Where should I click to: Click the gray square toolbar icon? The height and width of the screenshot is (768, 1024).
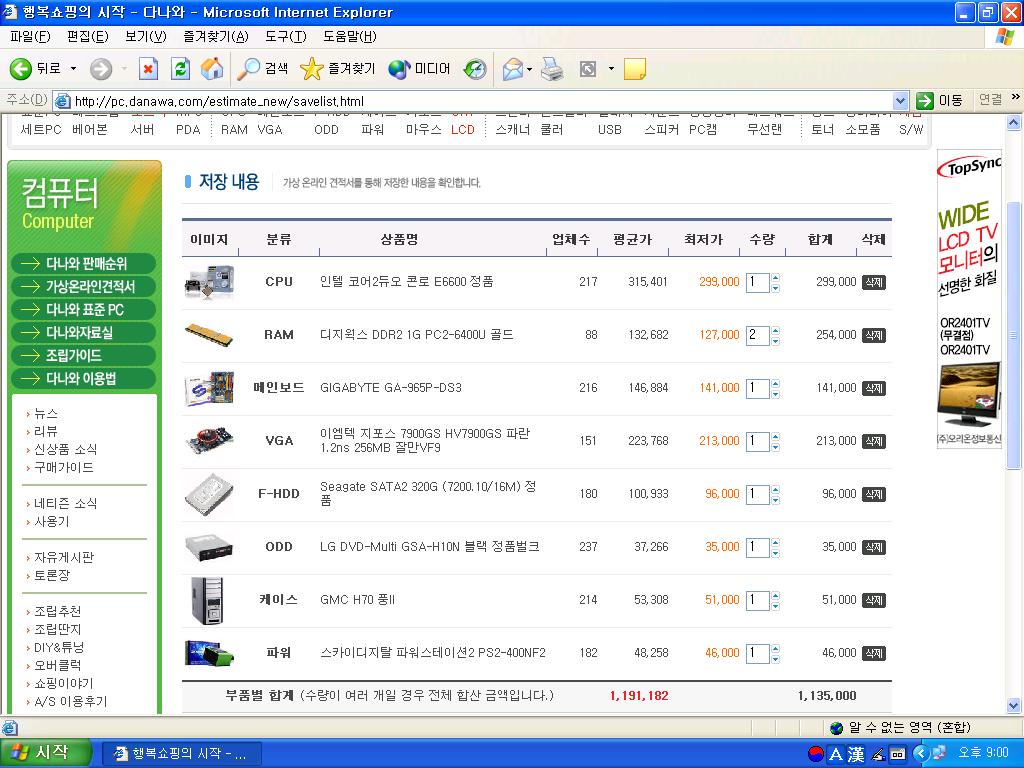(x=588, y=69)
